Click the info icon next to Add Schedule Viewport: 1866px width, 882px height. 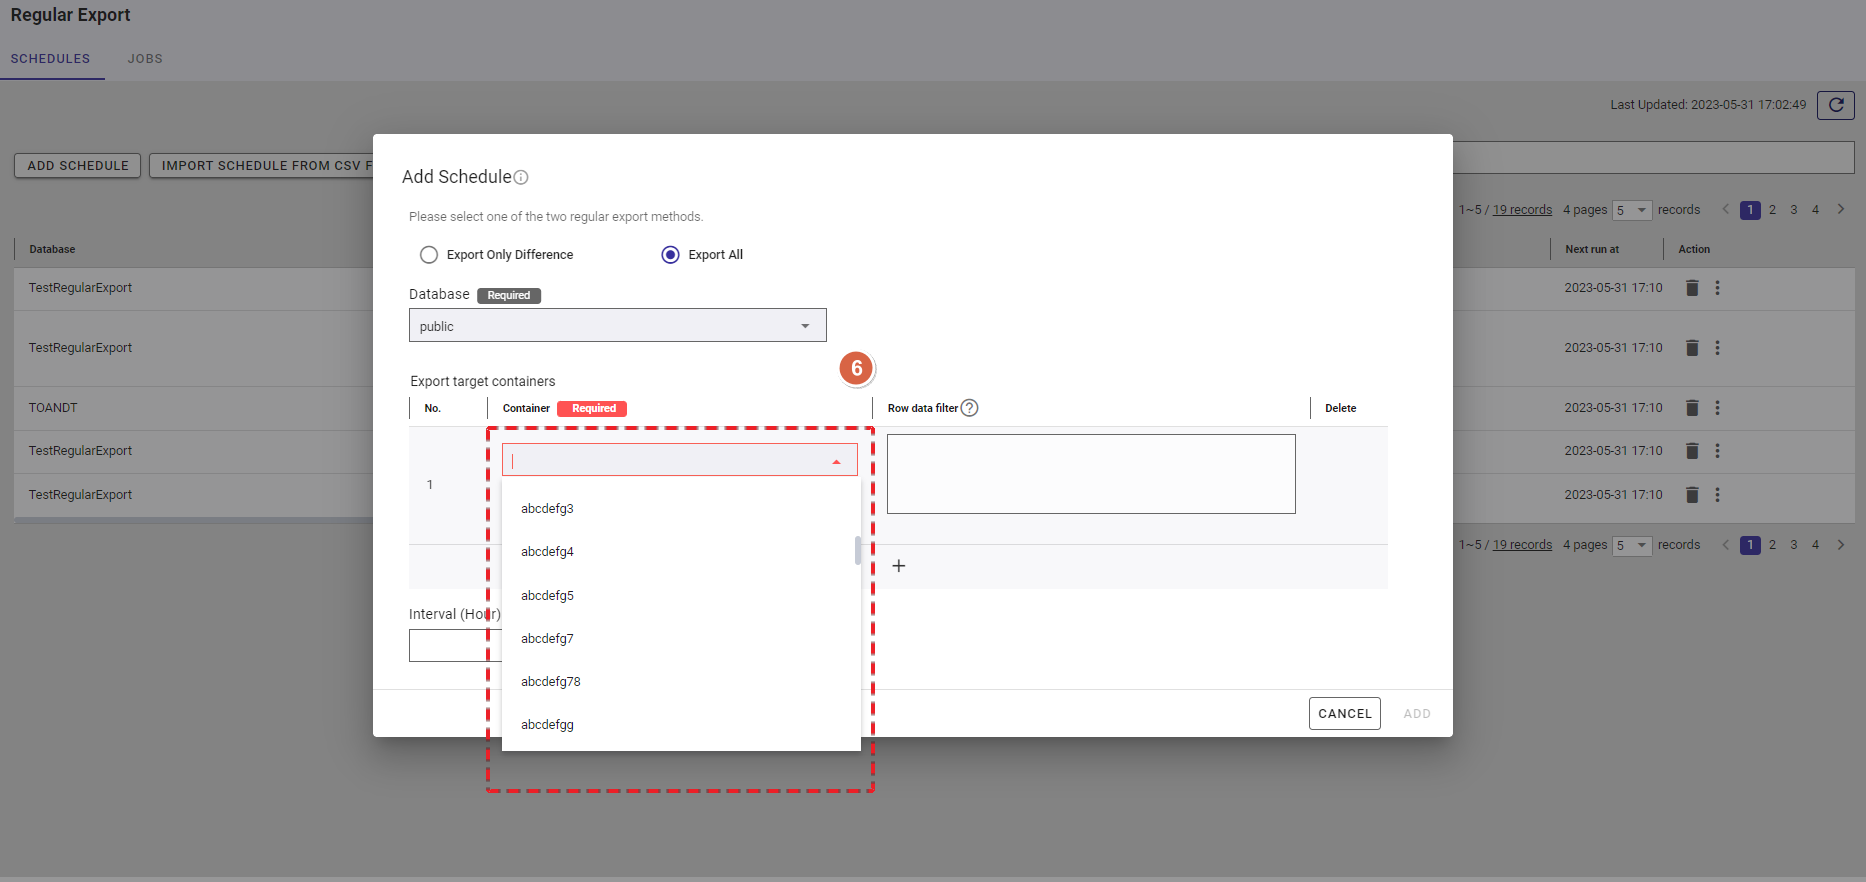click(521, 178)
